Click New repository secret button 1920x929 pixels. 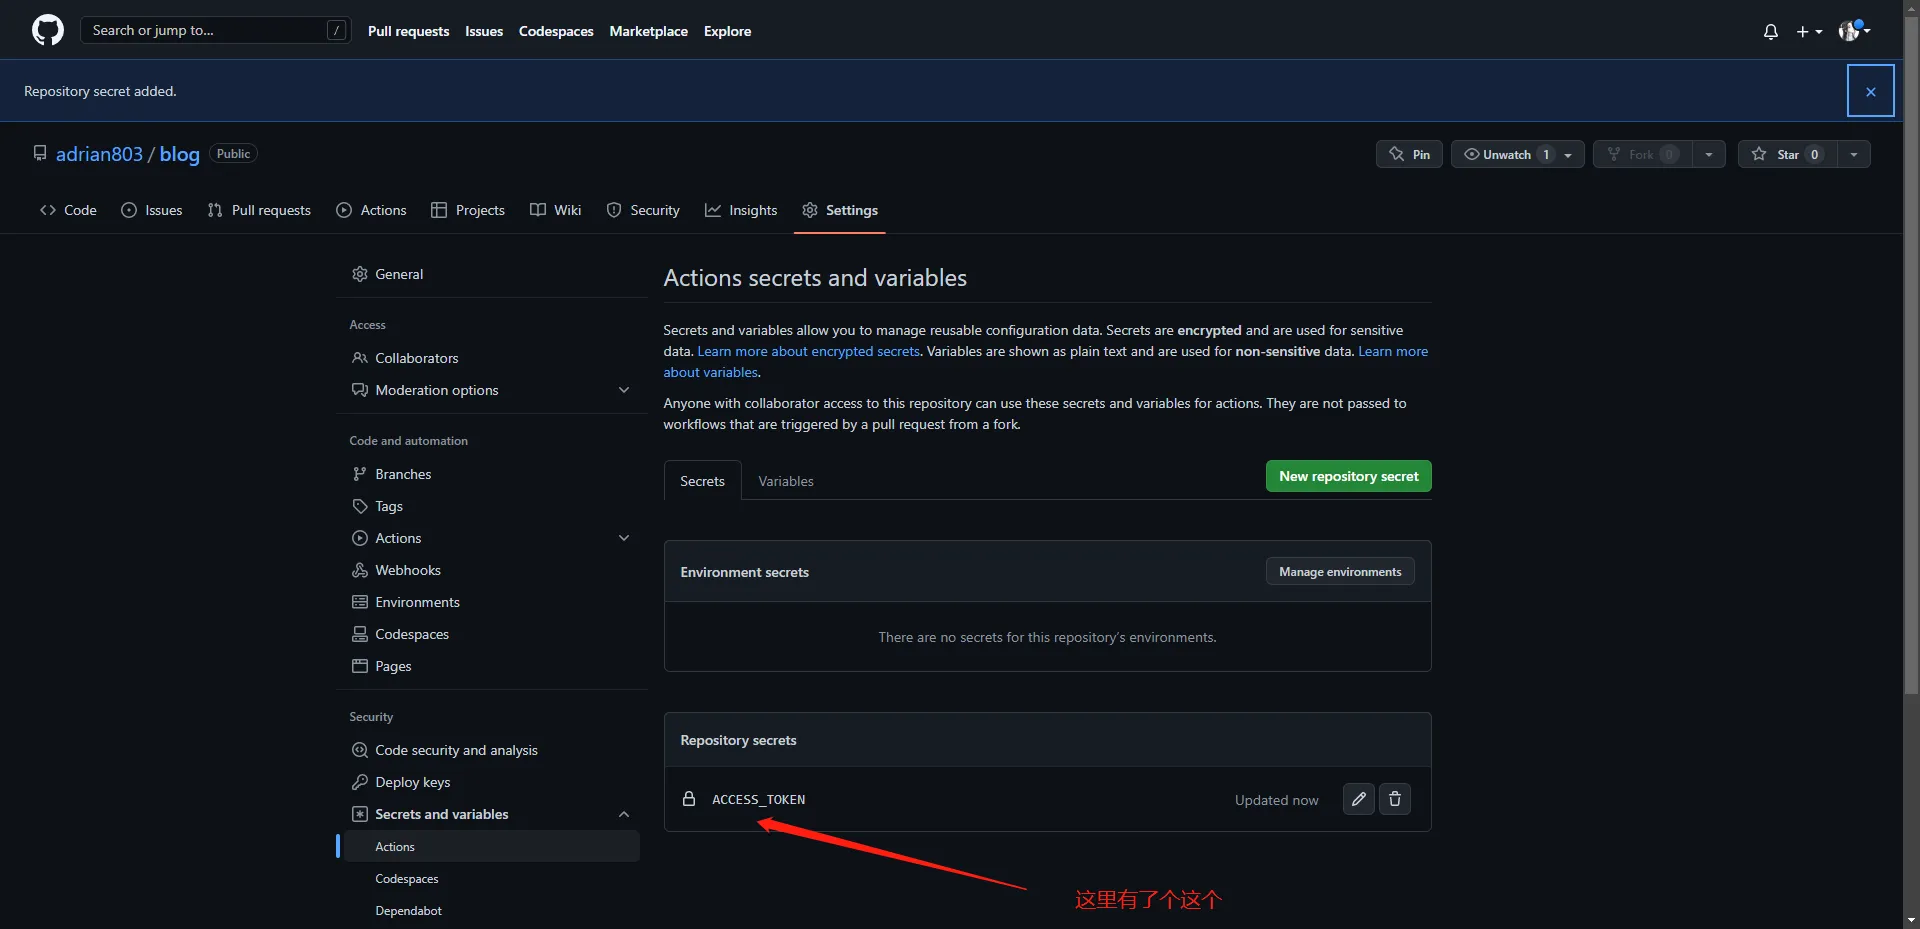(1348, 476)
